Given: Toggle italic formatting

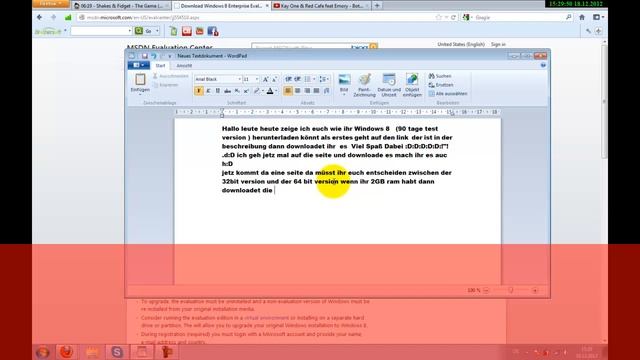Looking at the screenshot, I should 208,91.
